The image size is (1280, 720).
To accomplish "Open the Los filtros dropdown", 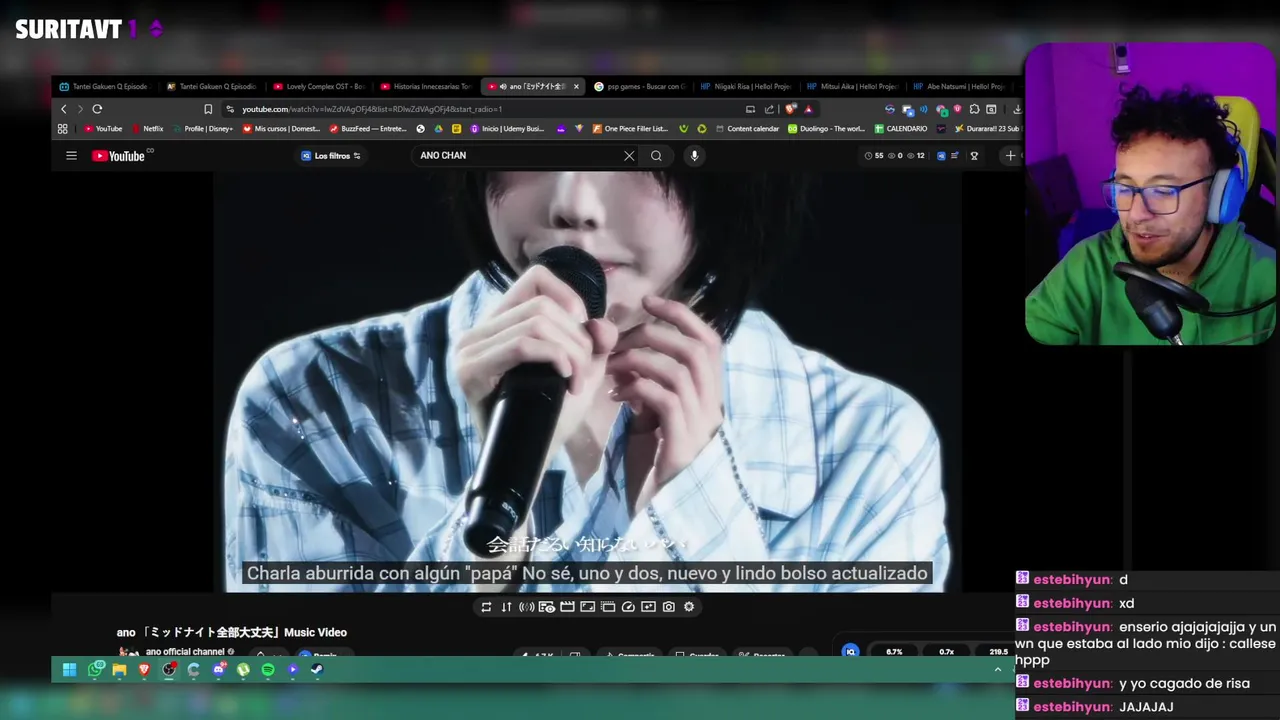I will (x=331, y=156).
